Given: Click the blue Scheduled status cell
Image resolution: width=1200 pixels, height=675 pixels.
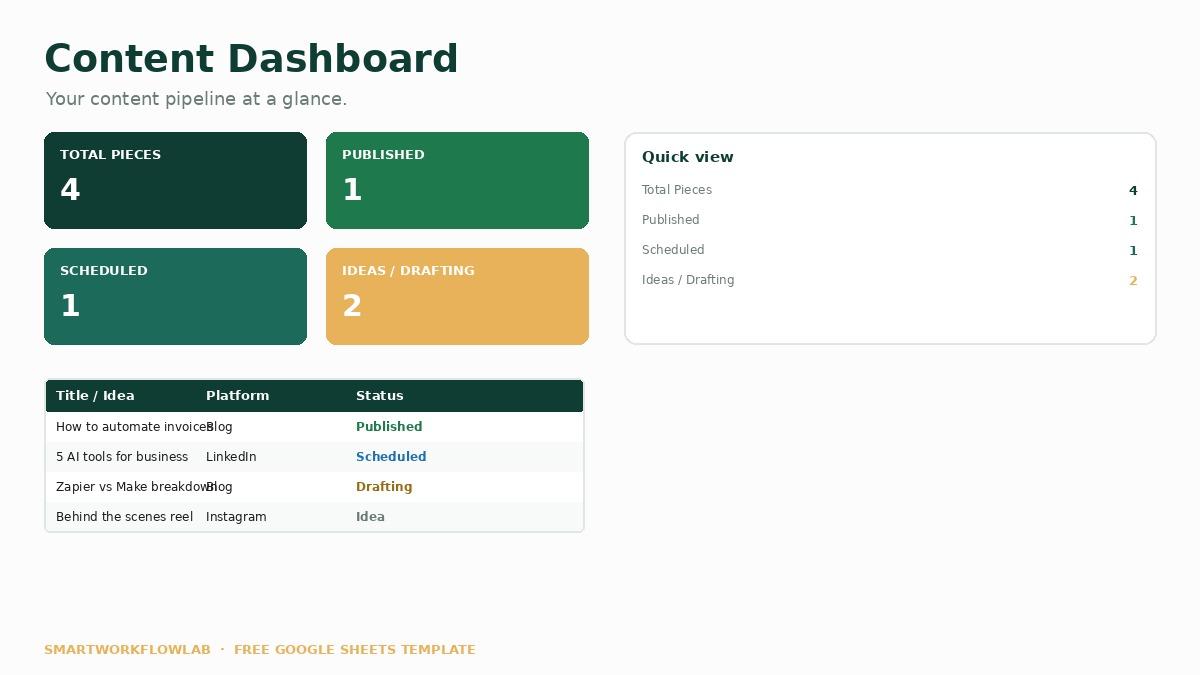Looking at the screenshot, I should pos(391,457).
